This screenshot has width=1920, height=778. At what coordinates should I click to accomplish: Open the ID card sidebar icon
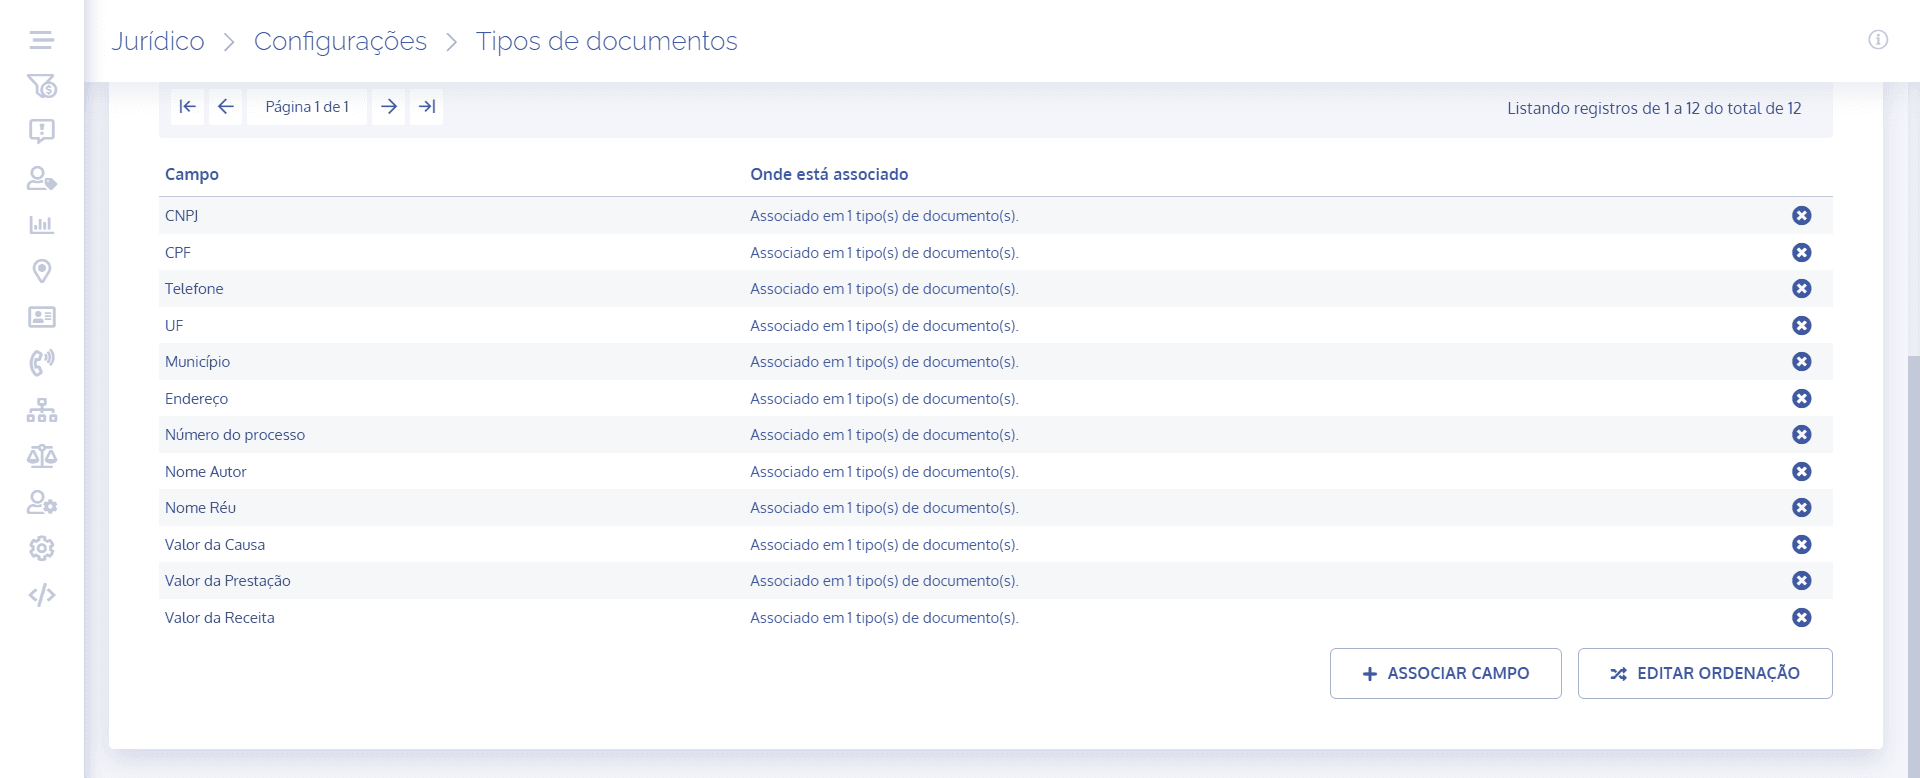[42, 317]
